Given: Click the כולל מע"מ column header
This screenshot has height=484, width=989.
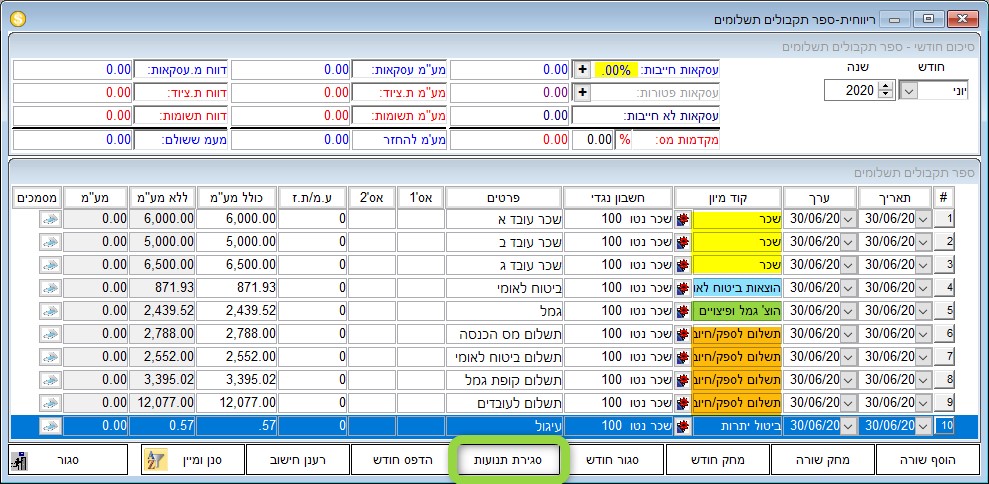Looking at the screenshot, I should pos(237,198).
